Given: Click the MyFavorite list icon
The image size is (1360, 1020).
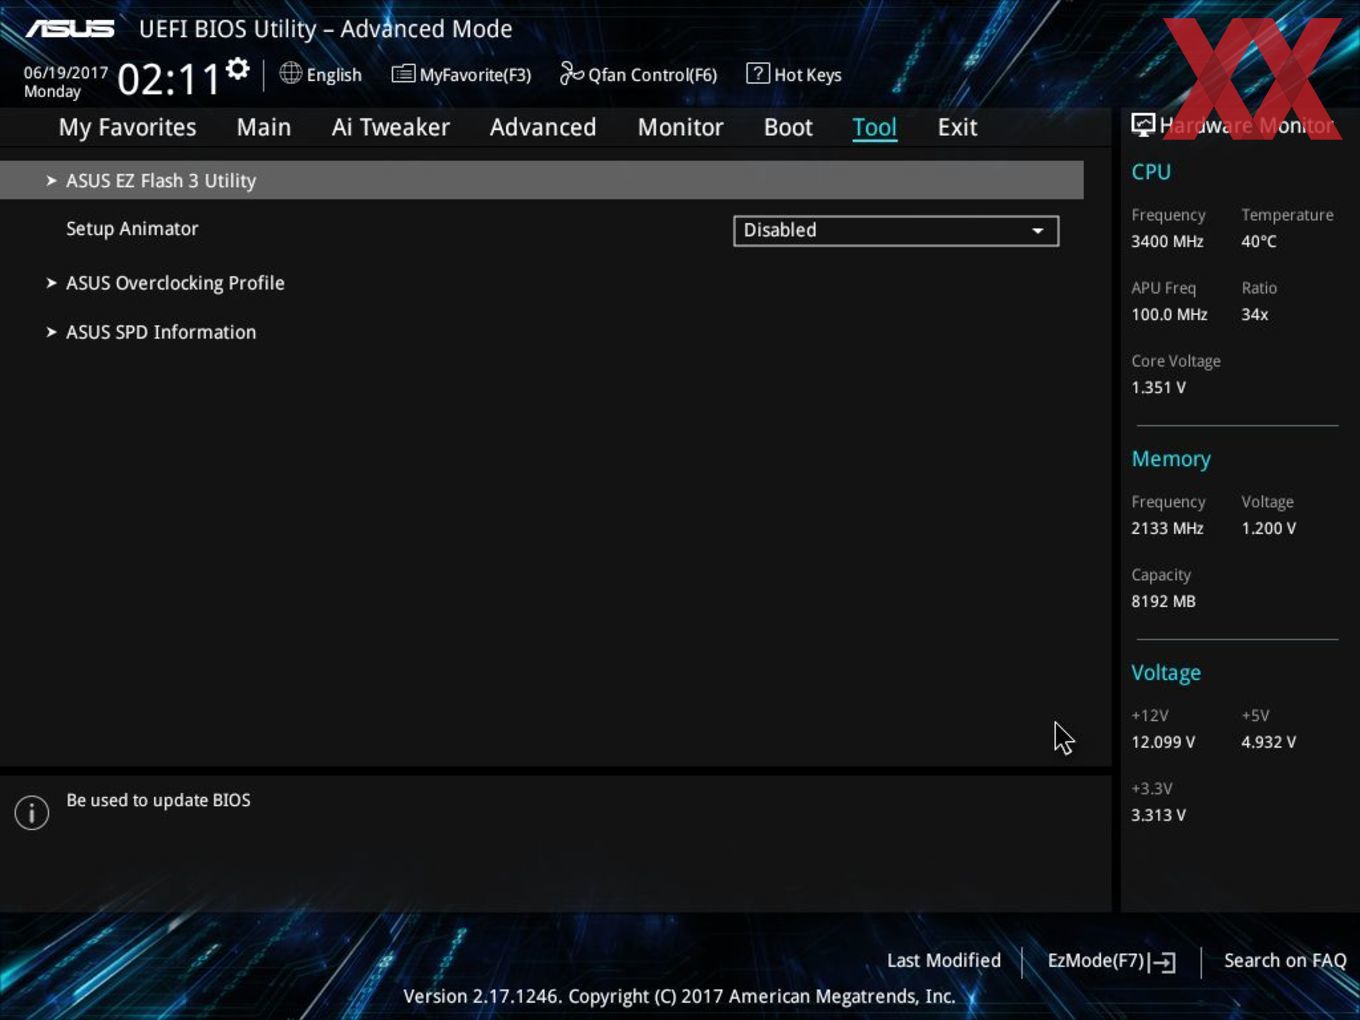Looking at the screenshot, I should coord(403,74).
